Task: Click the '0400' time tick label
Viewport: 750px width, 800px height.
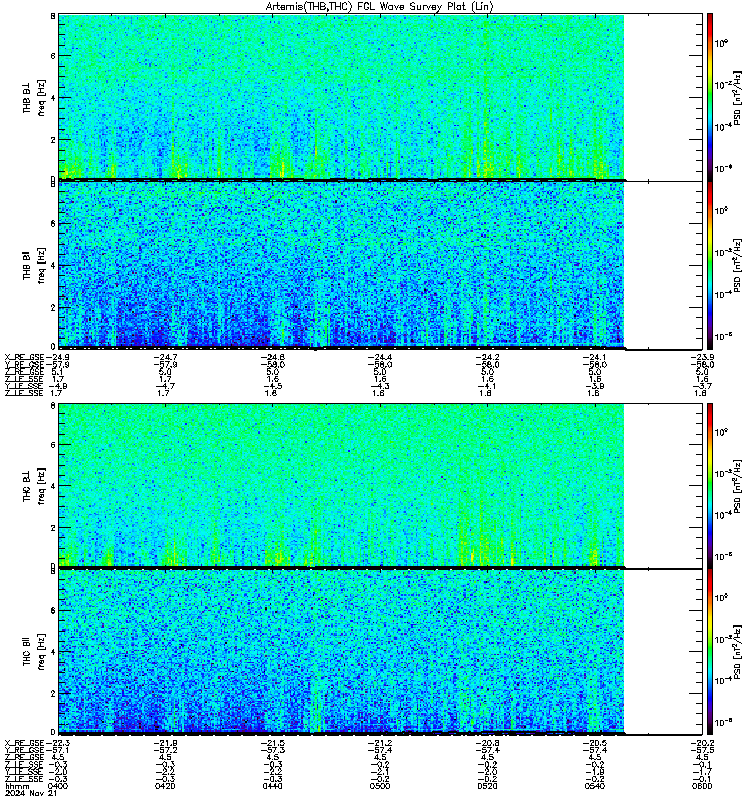Action: [x=57, y=786]
